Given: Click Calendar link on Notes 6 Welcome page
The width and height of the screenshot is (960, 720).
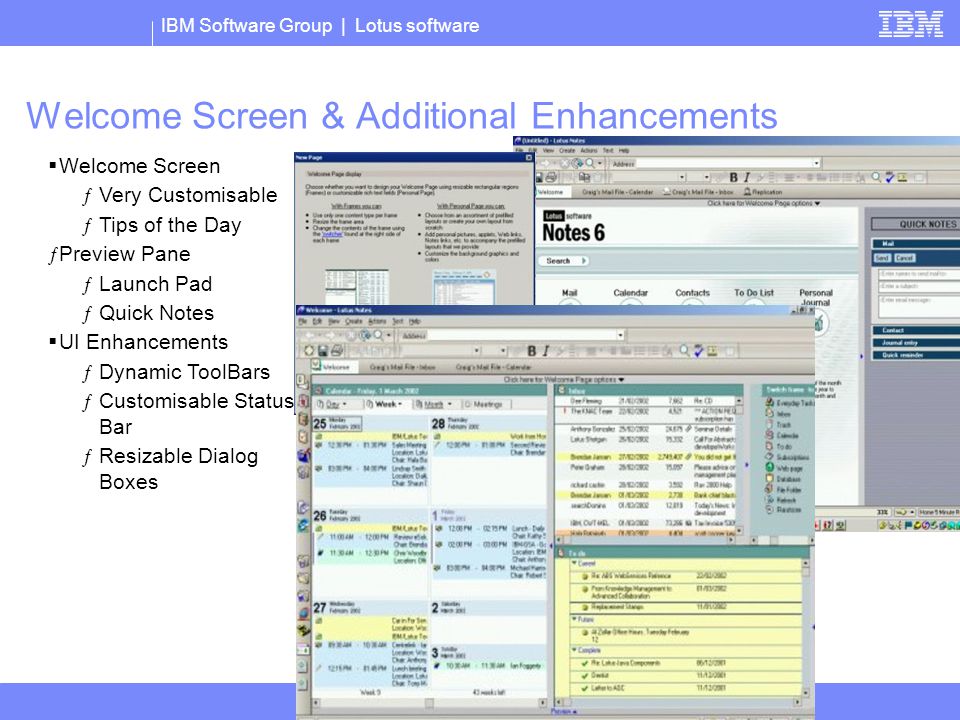Looking at the screenshot, I should [x=631, y=293].
